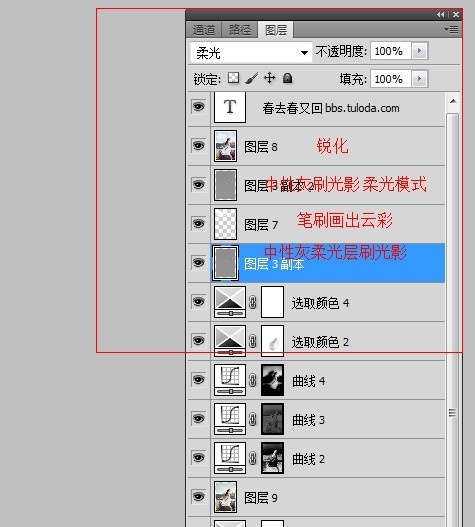Hide layer 图层 7
475x527 pixels.
pos(198,224)
